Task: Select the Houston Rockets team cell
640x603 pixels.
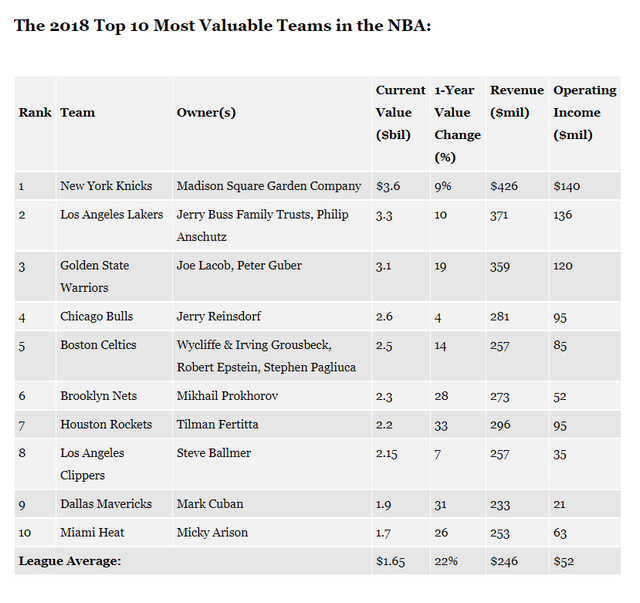Action: pos(106,424)
